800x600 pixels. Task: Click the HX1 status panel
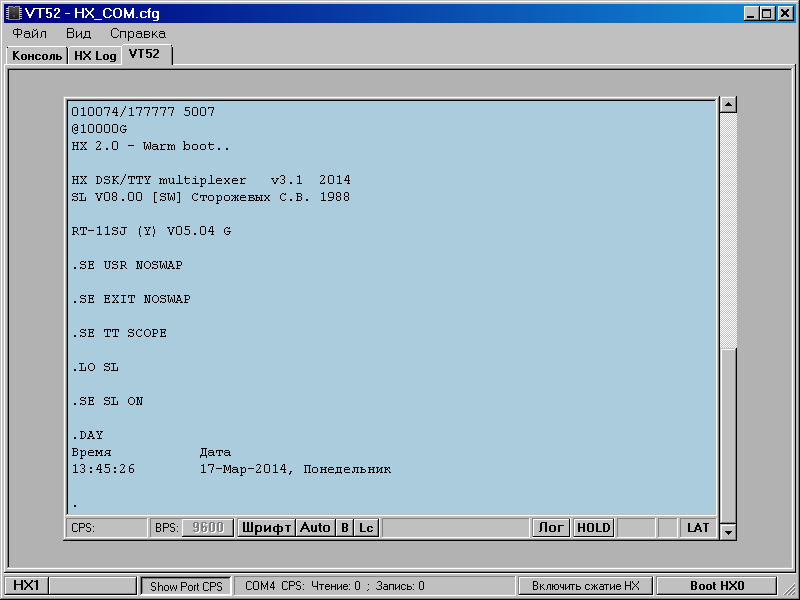[25, 586]
